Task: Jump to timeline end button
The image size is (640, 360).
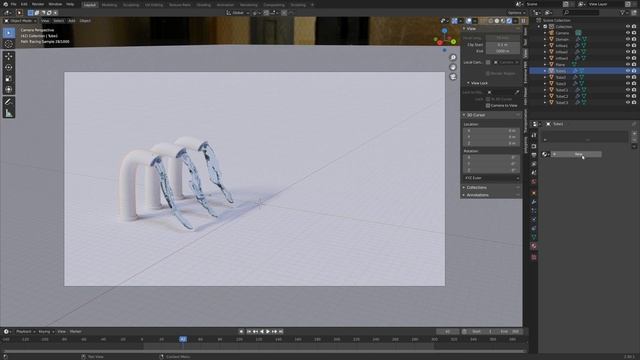Action: click(281, 332)
